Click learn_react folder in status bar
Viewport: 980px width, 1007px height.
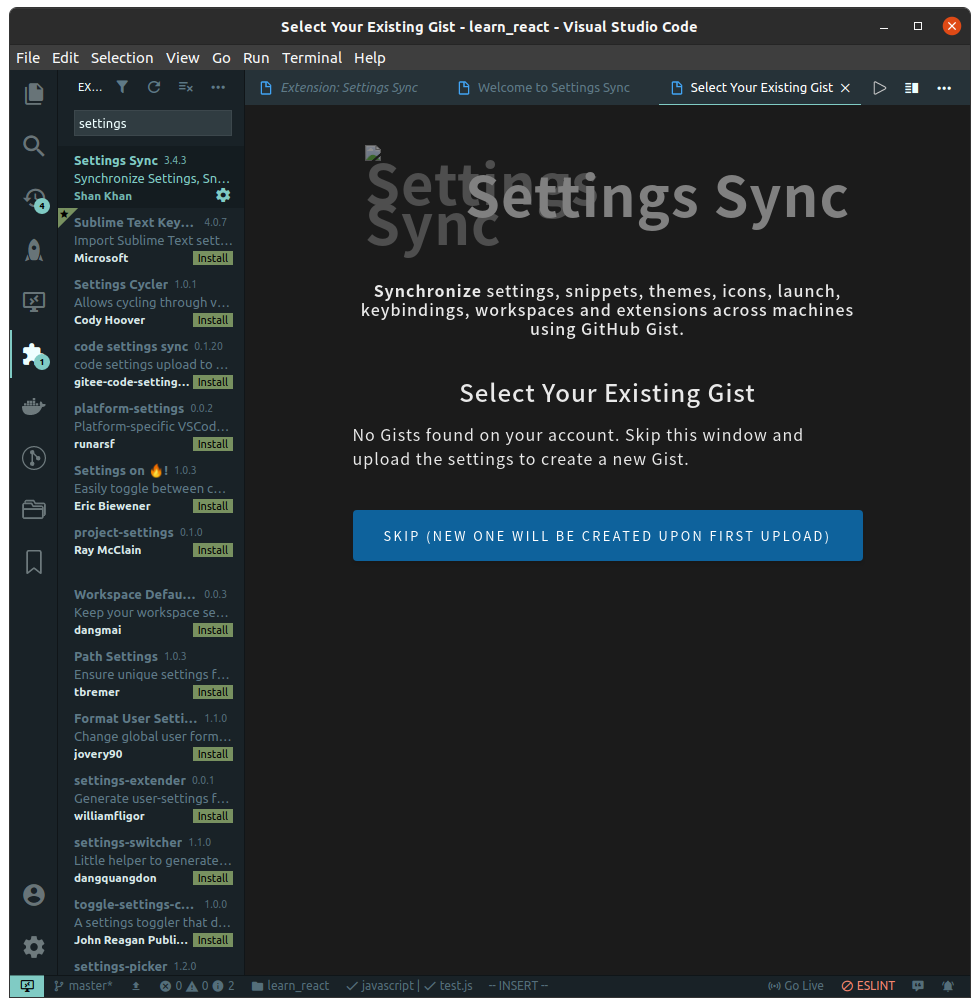(290, 986)
